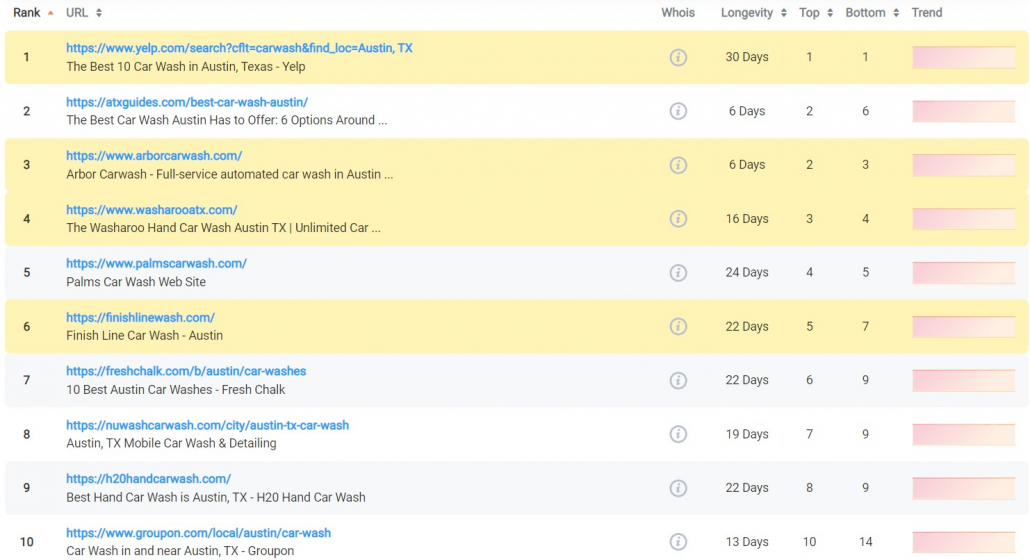Click the '19 Days' longevity value
The width and height of the screenshot is (1030, 560).
[747, 434]
